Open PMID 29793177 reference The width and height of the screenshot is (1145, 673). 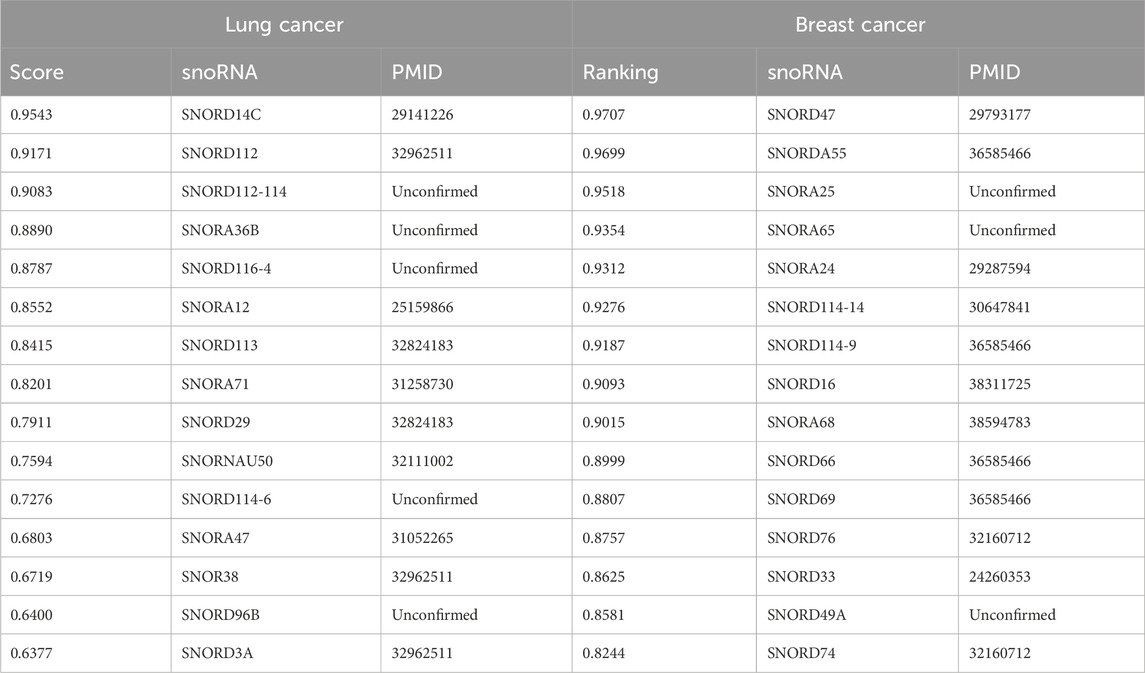pyautogui.click(x=1001, y=115)
